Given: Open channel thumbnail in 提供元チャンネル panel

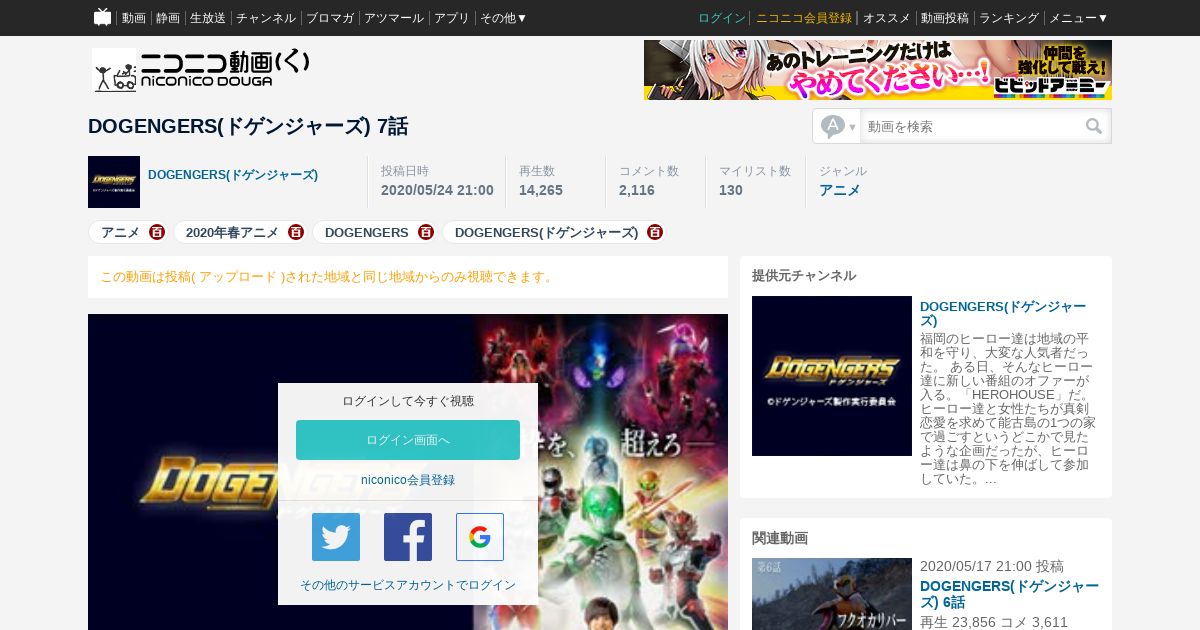Looking at the screenshot, I should [832, 376].
